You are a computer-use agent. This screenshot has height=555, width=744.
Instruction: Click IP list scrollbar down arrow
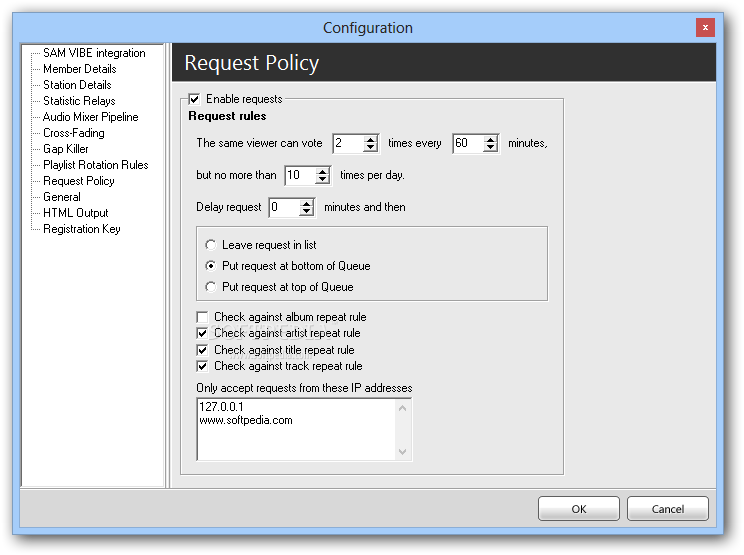tap(403, 452)
